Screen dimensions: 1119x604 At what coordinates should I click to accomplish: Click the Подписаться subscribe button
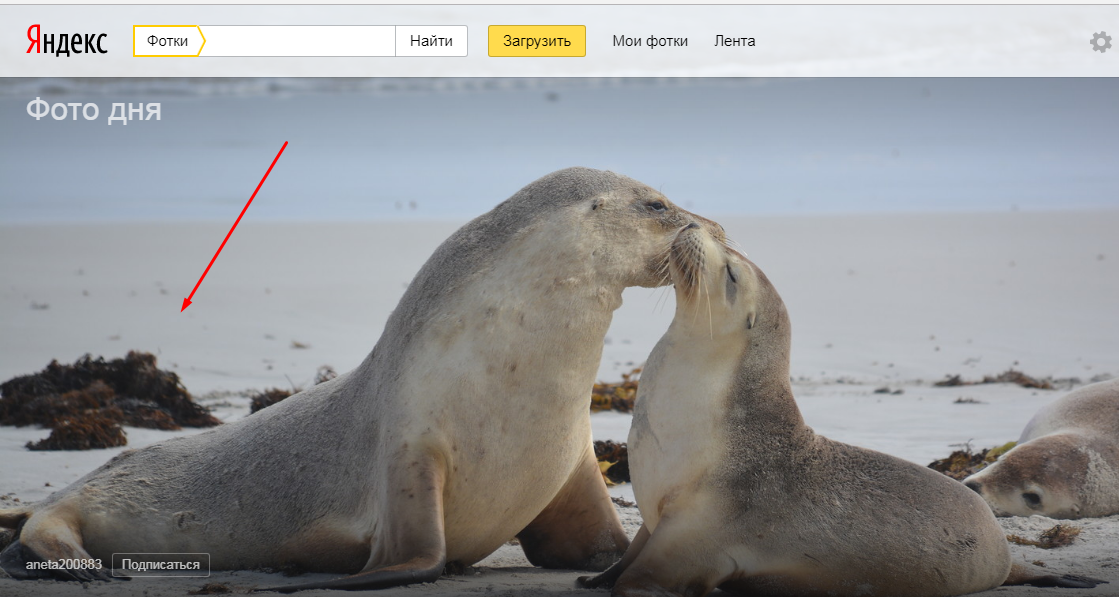pos(161,565)
